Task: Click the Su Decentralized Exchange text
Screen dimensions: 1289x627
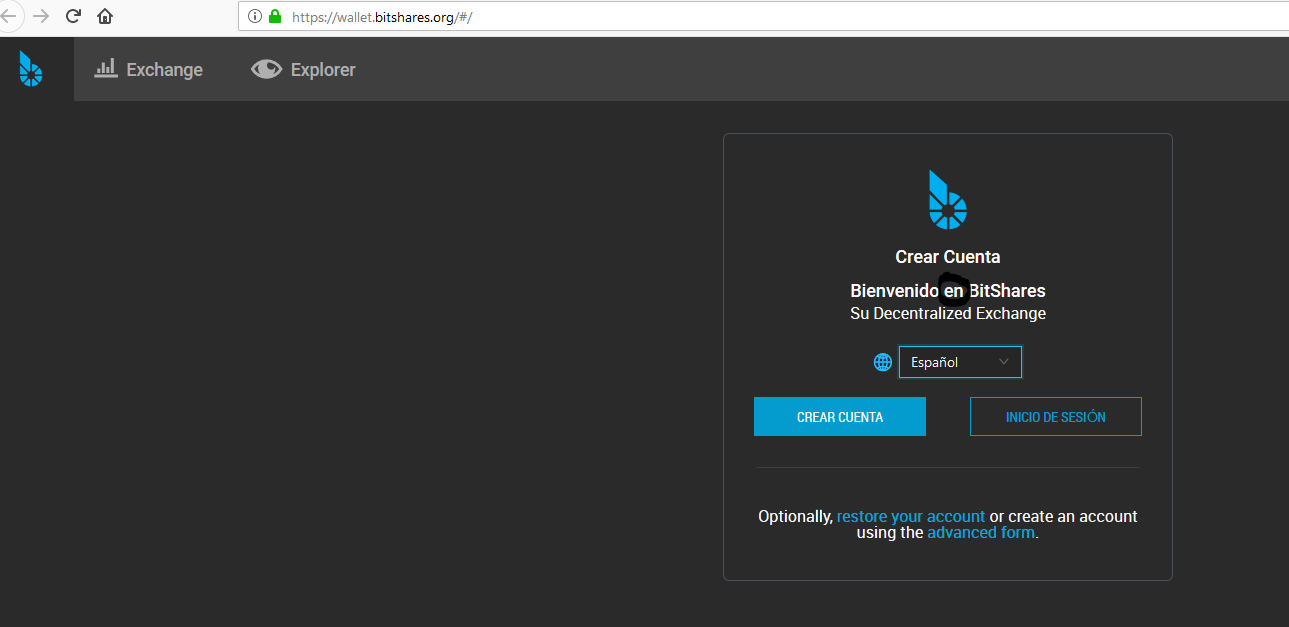Action: [x=948, y=313]
